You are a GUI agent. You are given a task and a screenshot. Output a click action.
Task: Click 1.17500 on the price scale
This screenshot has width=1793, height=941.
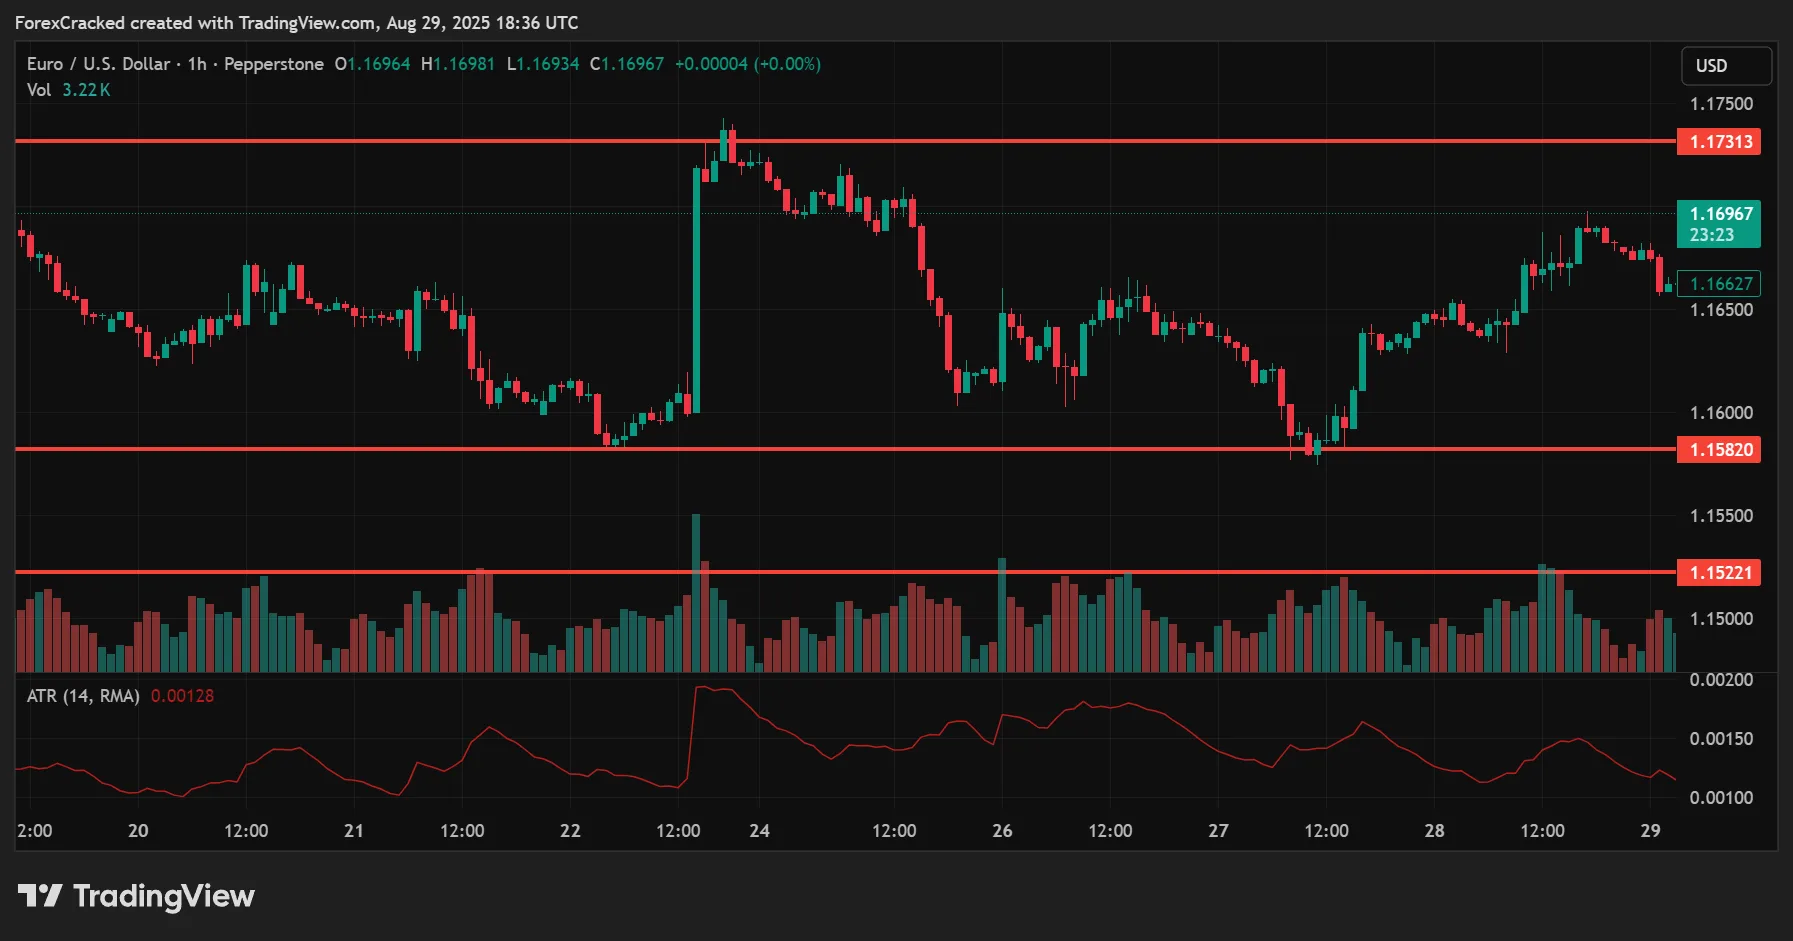click(1721, 104)
